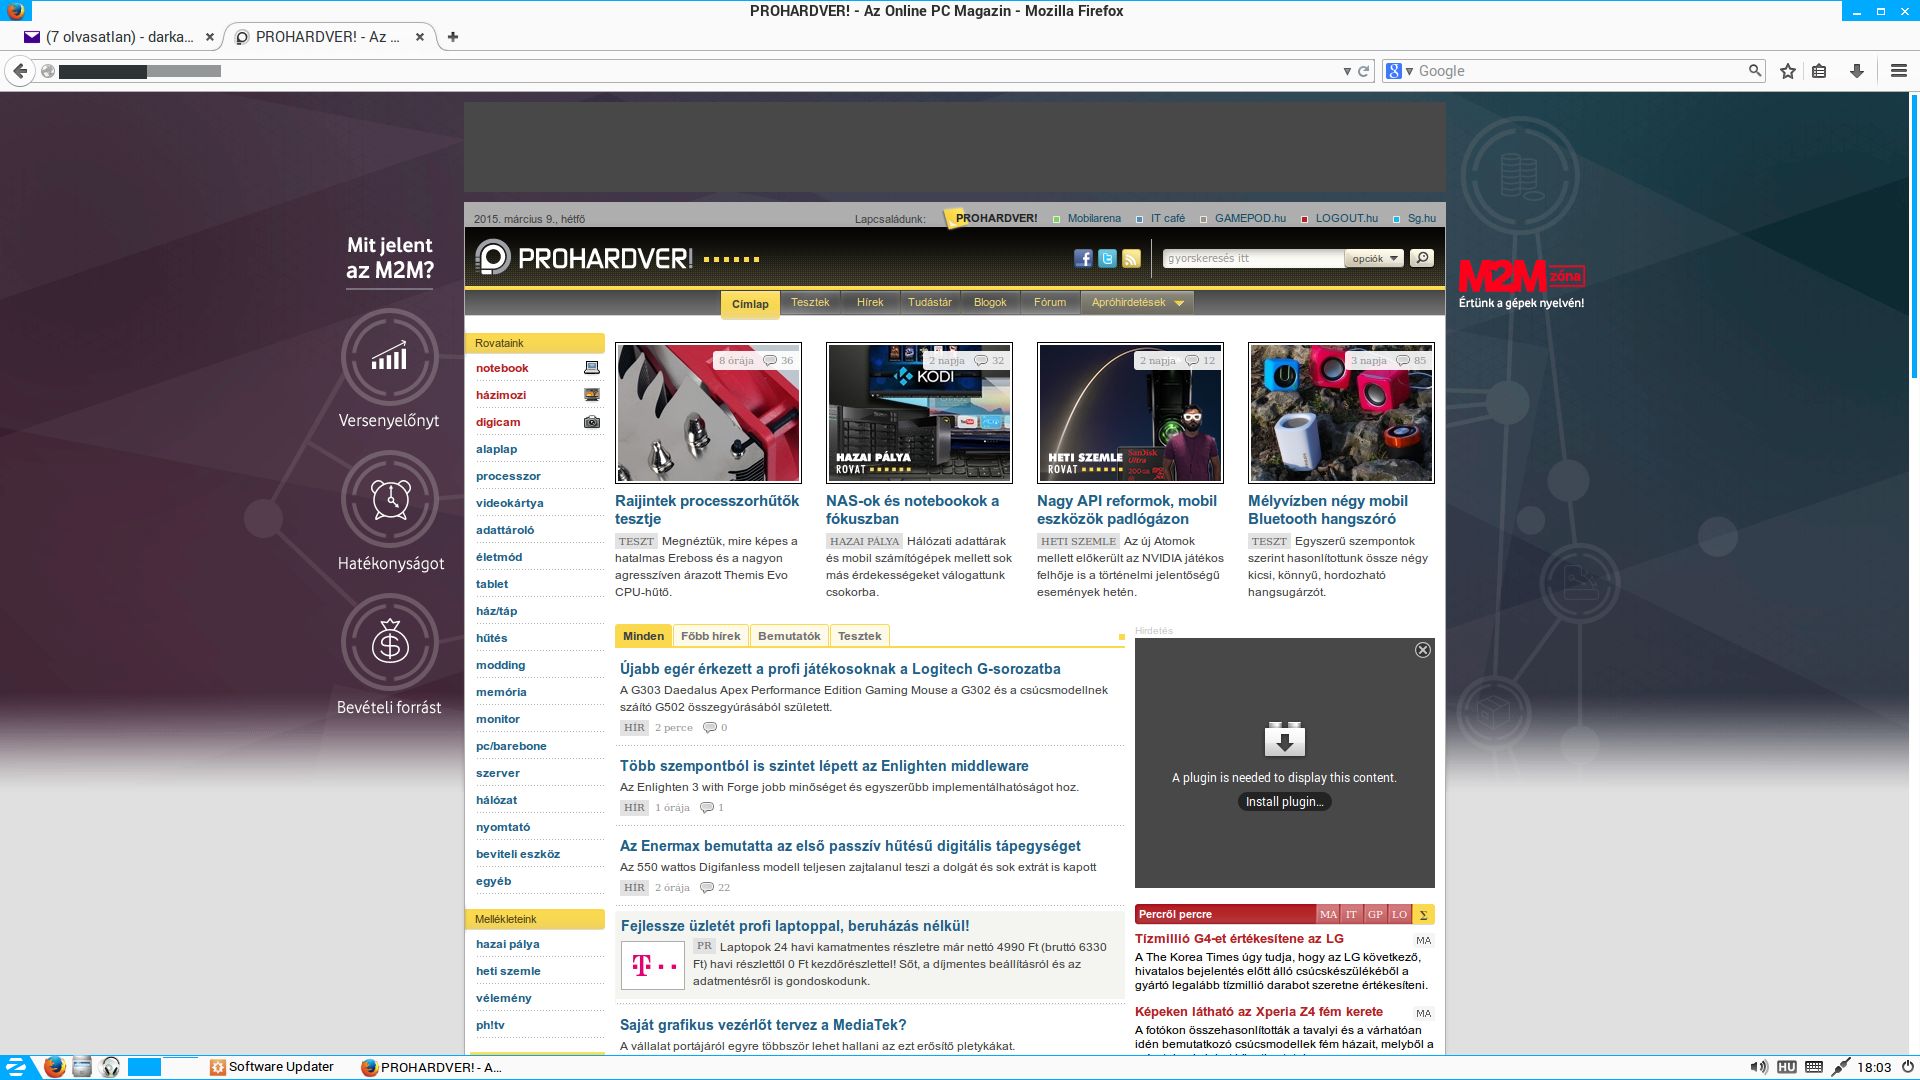Filter Percről percre by MA
Viewport: 1920px width, 1080px height.
1328,914
